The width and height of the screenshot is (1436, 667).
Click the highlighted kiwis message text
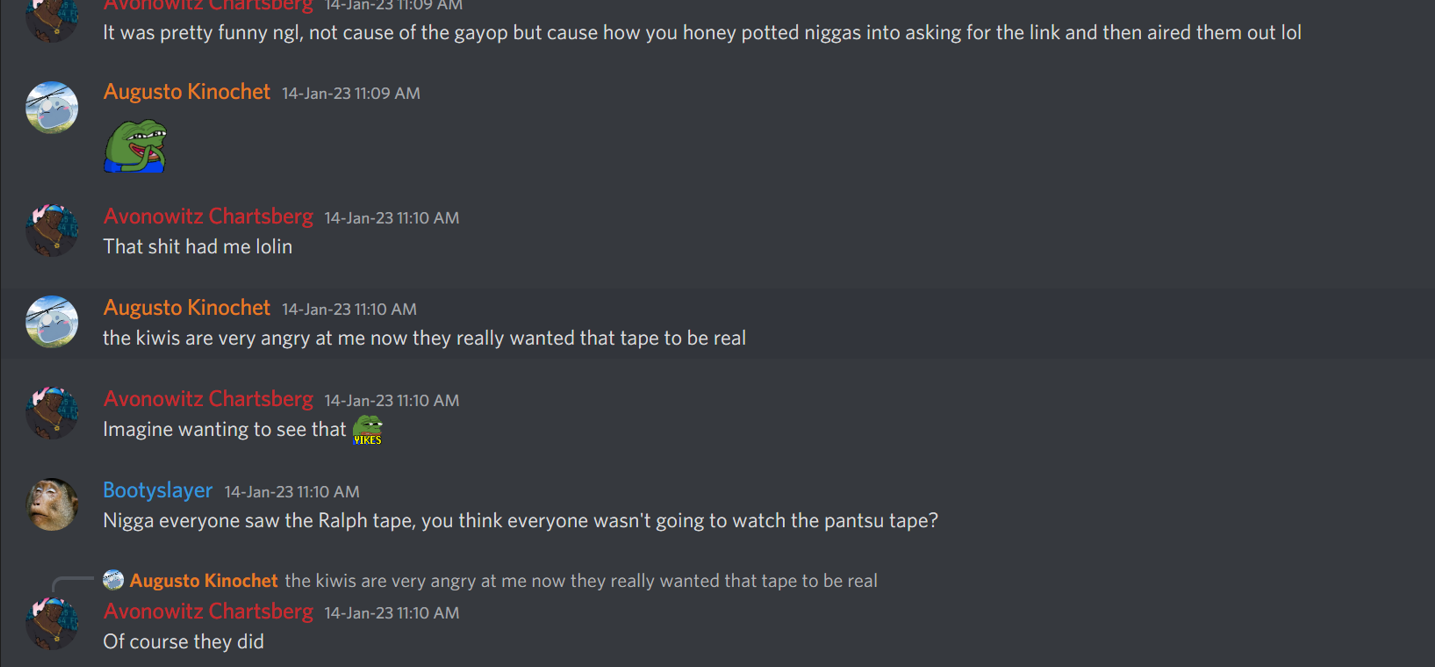(x=425, y=338)
